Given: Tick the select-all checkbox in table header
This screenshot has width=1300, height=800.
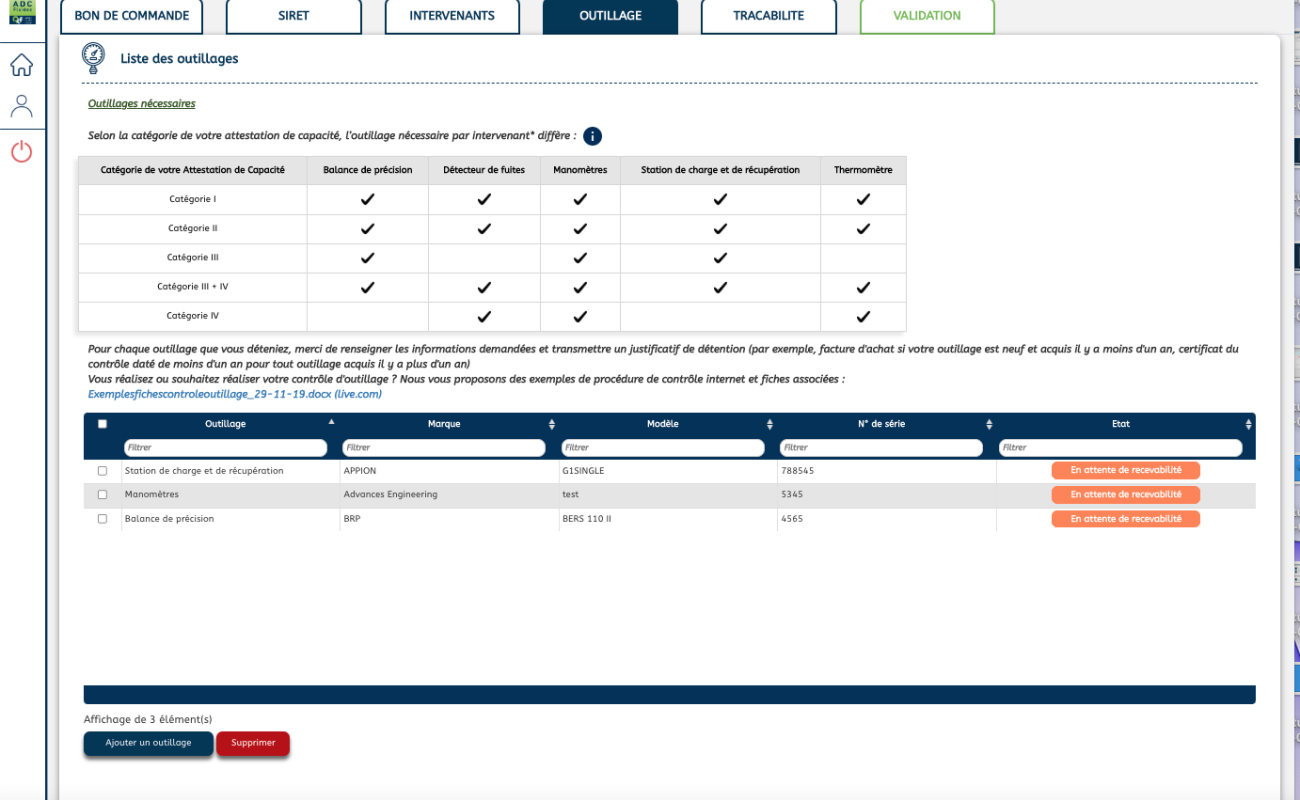Looking at the screenshot, I should coord(102,424).
